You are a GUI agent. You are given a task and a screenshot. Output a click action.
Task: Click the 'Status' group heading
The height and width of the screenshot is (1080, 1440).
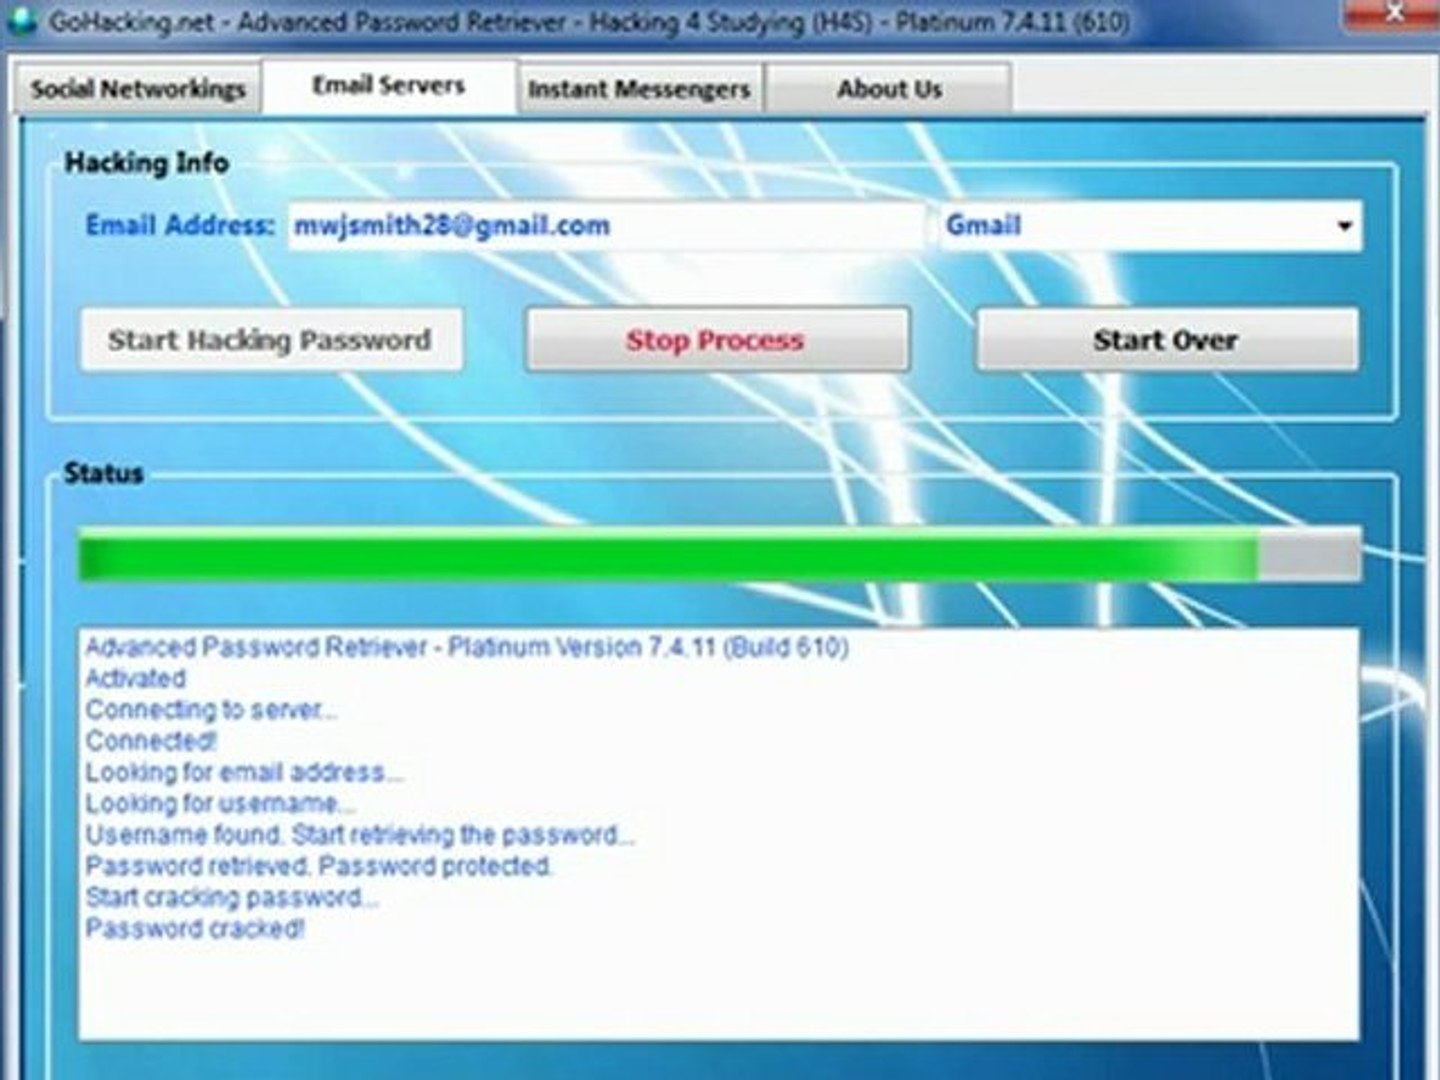[x=104, y=473]
